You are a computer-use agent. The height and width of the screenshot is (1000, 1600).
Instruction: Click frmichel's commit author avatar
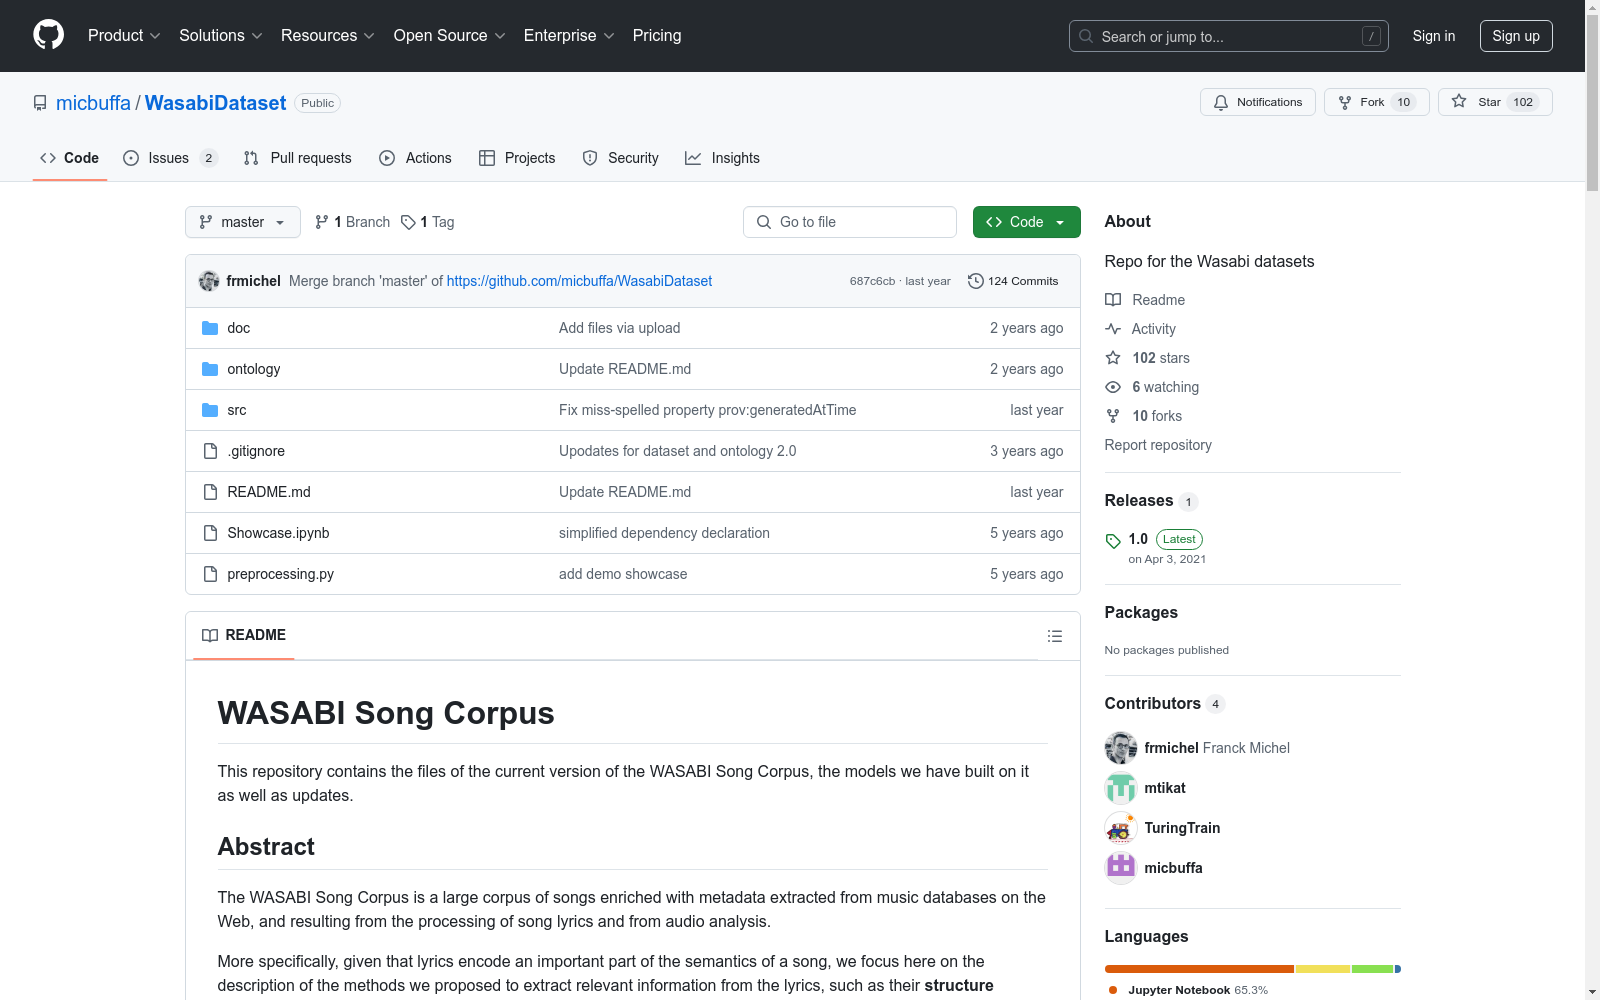(x=209, y=281)
